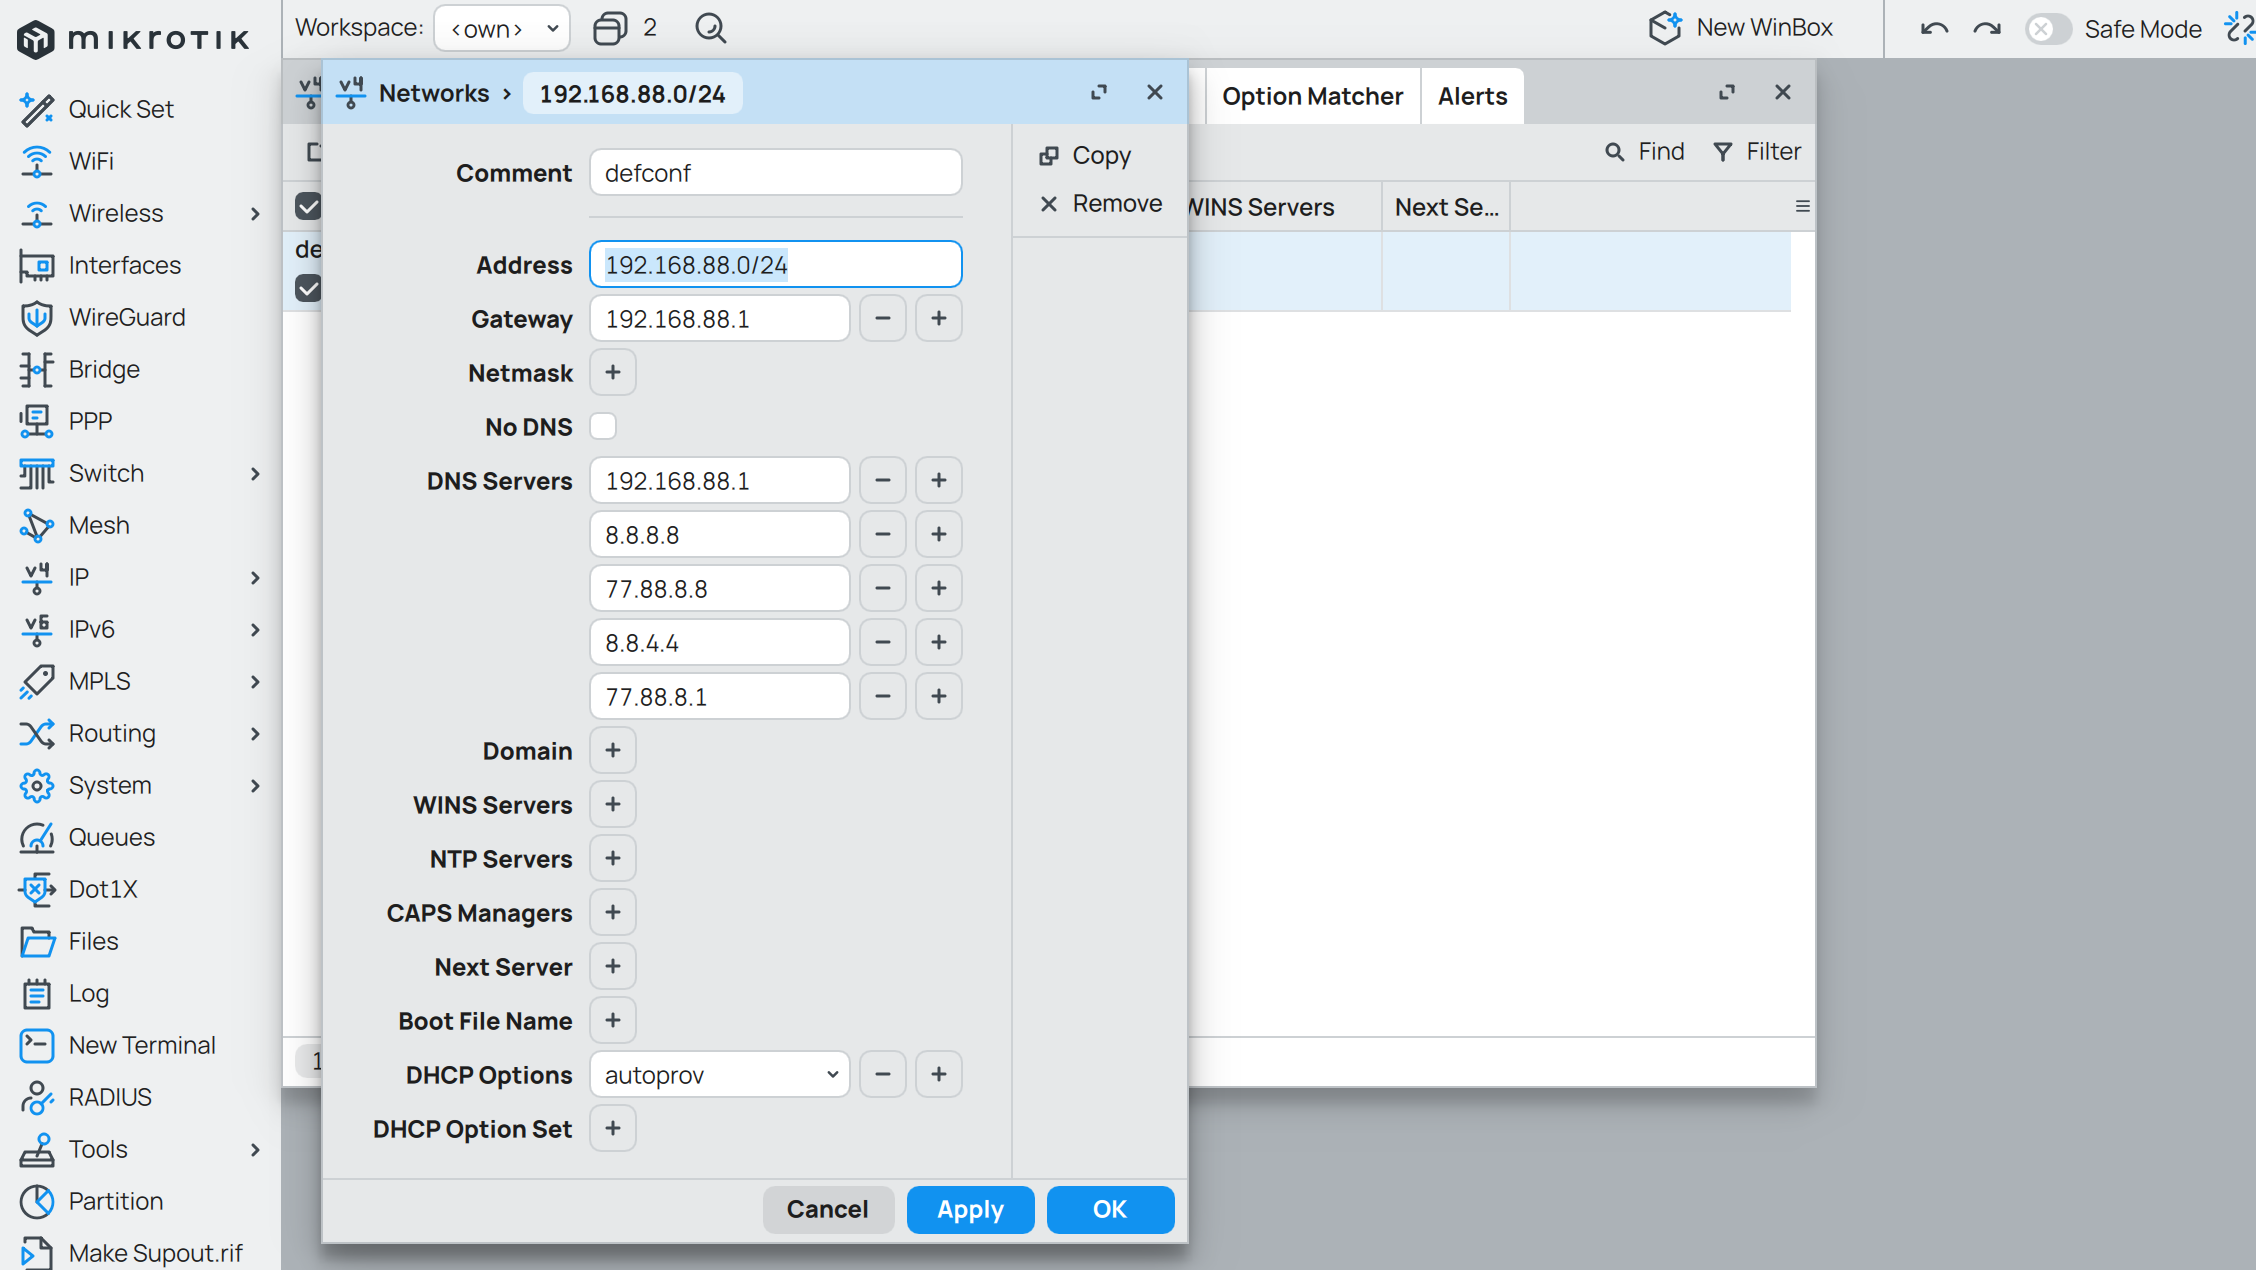Image resolution: width=2256 pixels, height=1270 pixels.
Task: Click the columns menu icon in table header
Action: (x=1802, y=206)
